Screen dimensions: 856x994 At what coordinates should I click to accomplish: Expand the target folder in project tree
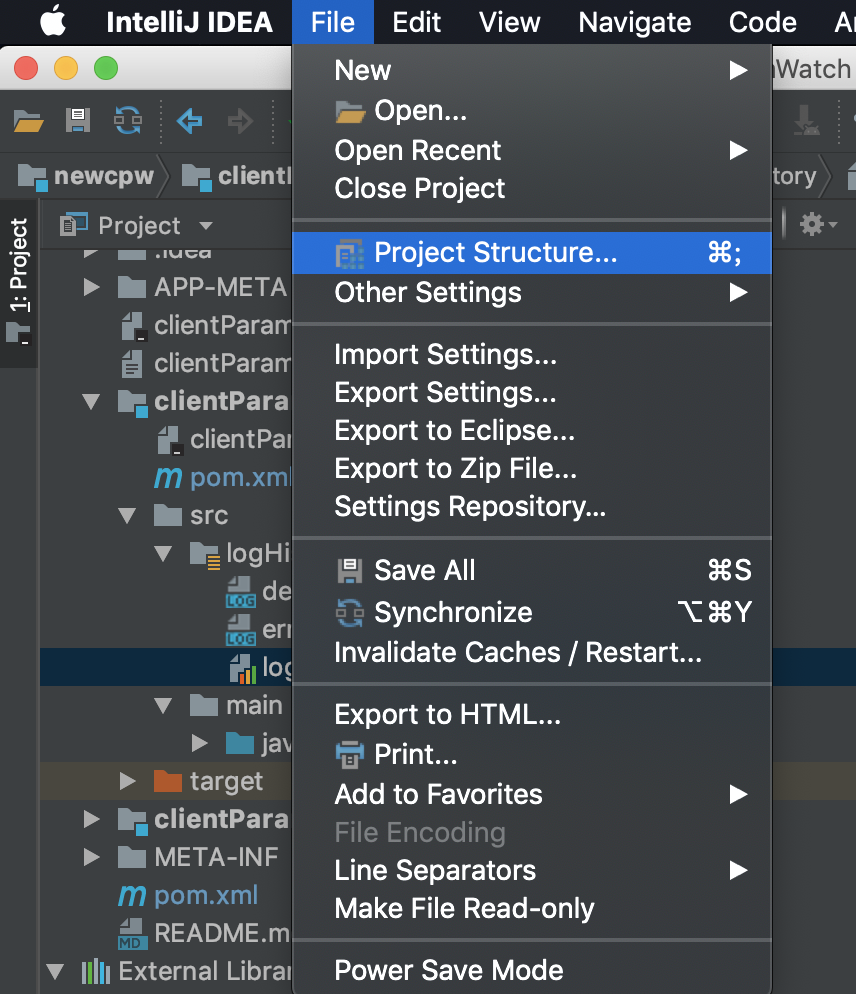click(127, 781)
